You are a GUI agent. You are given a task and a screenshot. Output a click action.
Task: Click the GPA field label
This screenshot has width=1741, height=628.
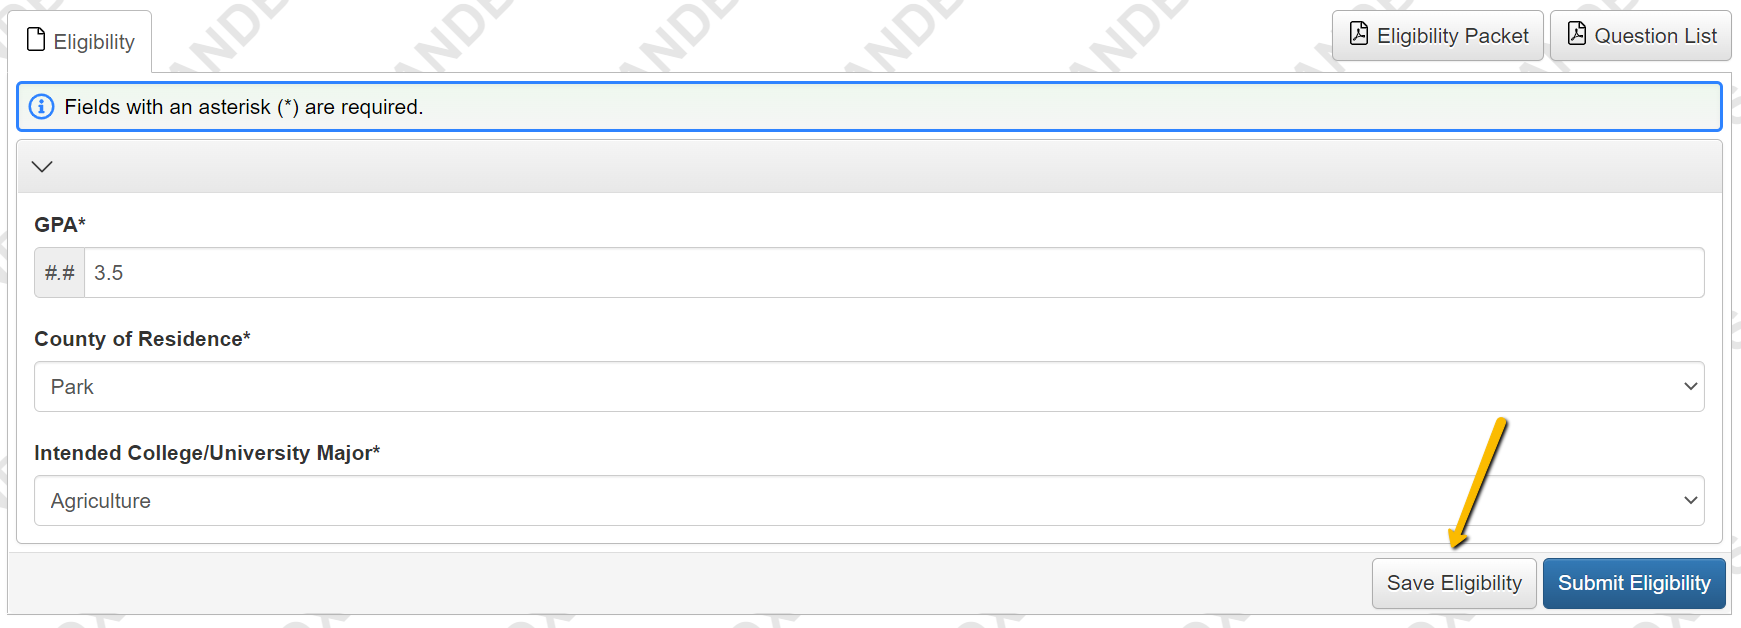click(60, 225)
